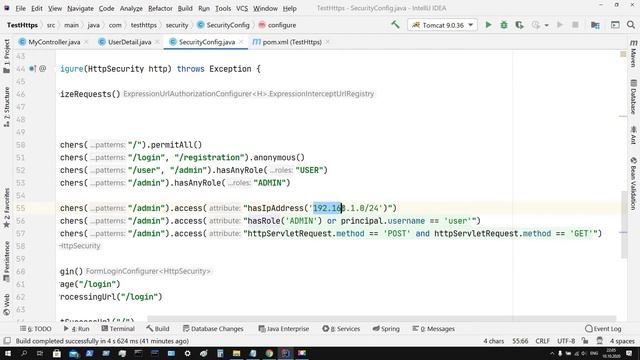Screen dimensions: 640x360
Task: Open the Build menu in the menu bar
Action: 185,8
